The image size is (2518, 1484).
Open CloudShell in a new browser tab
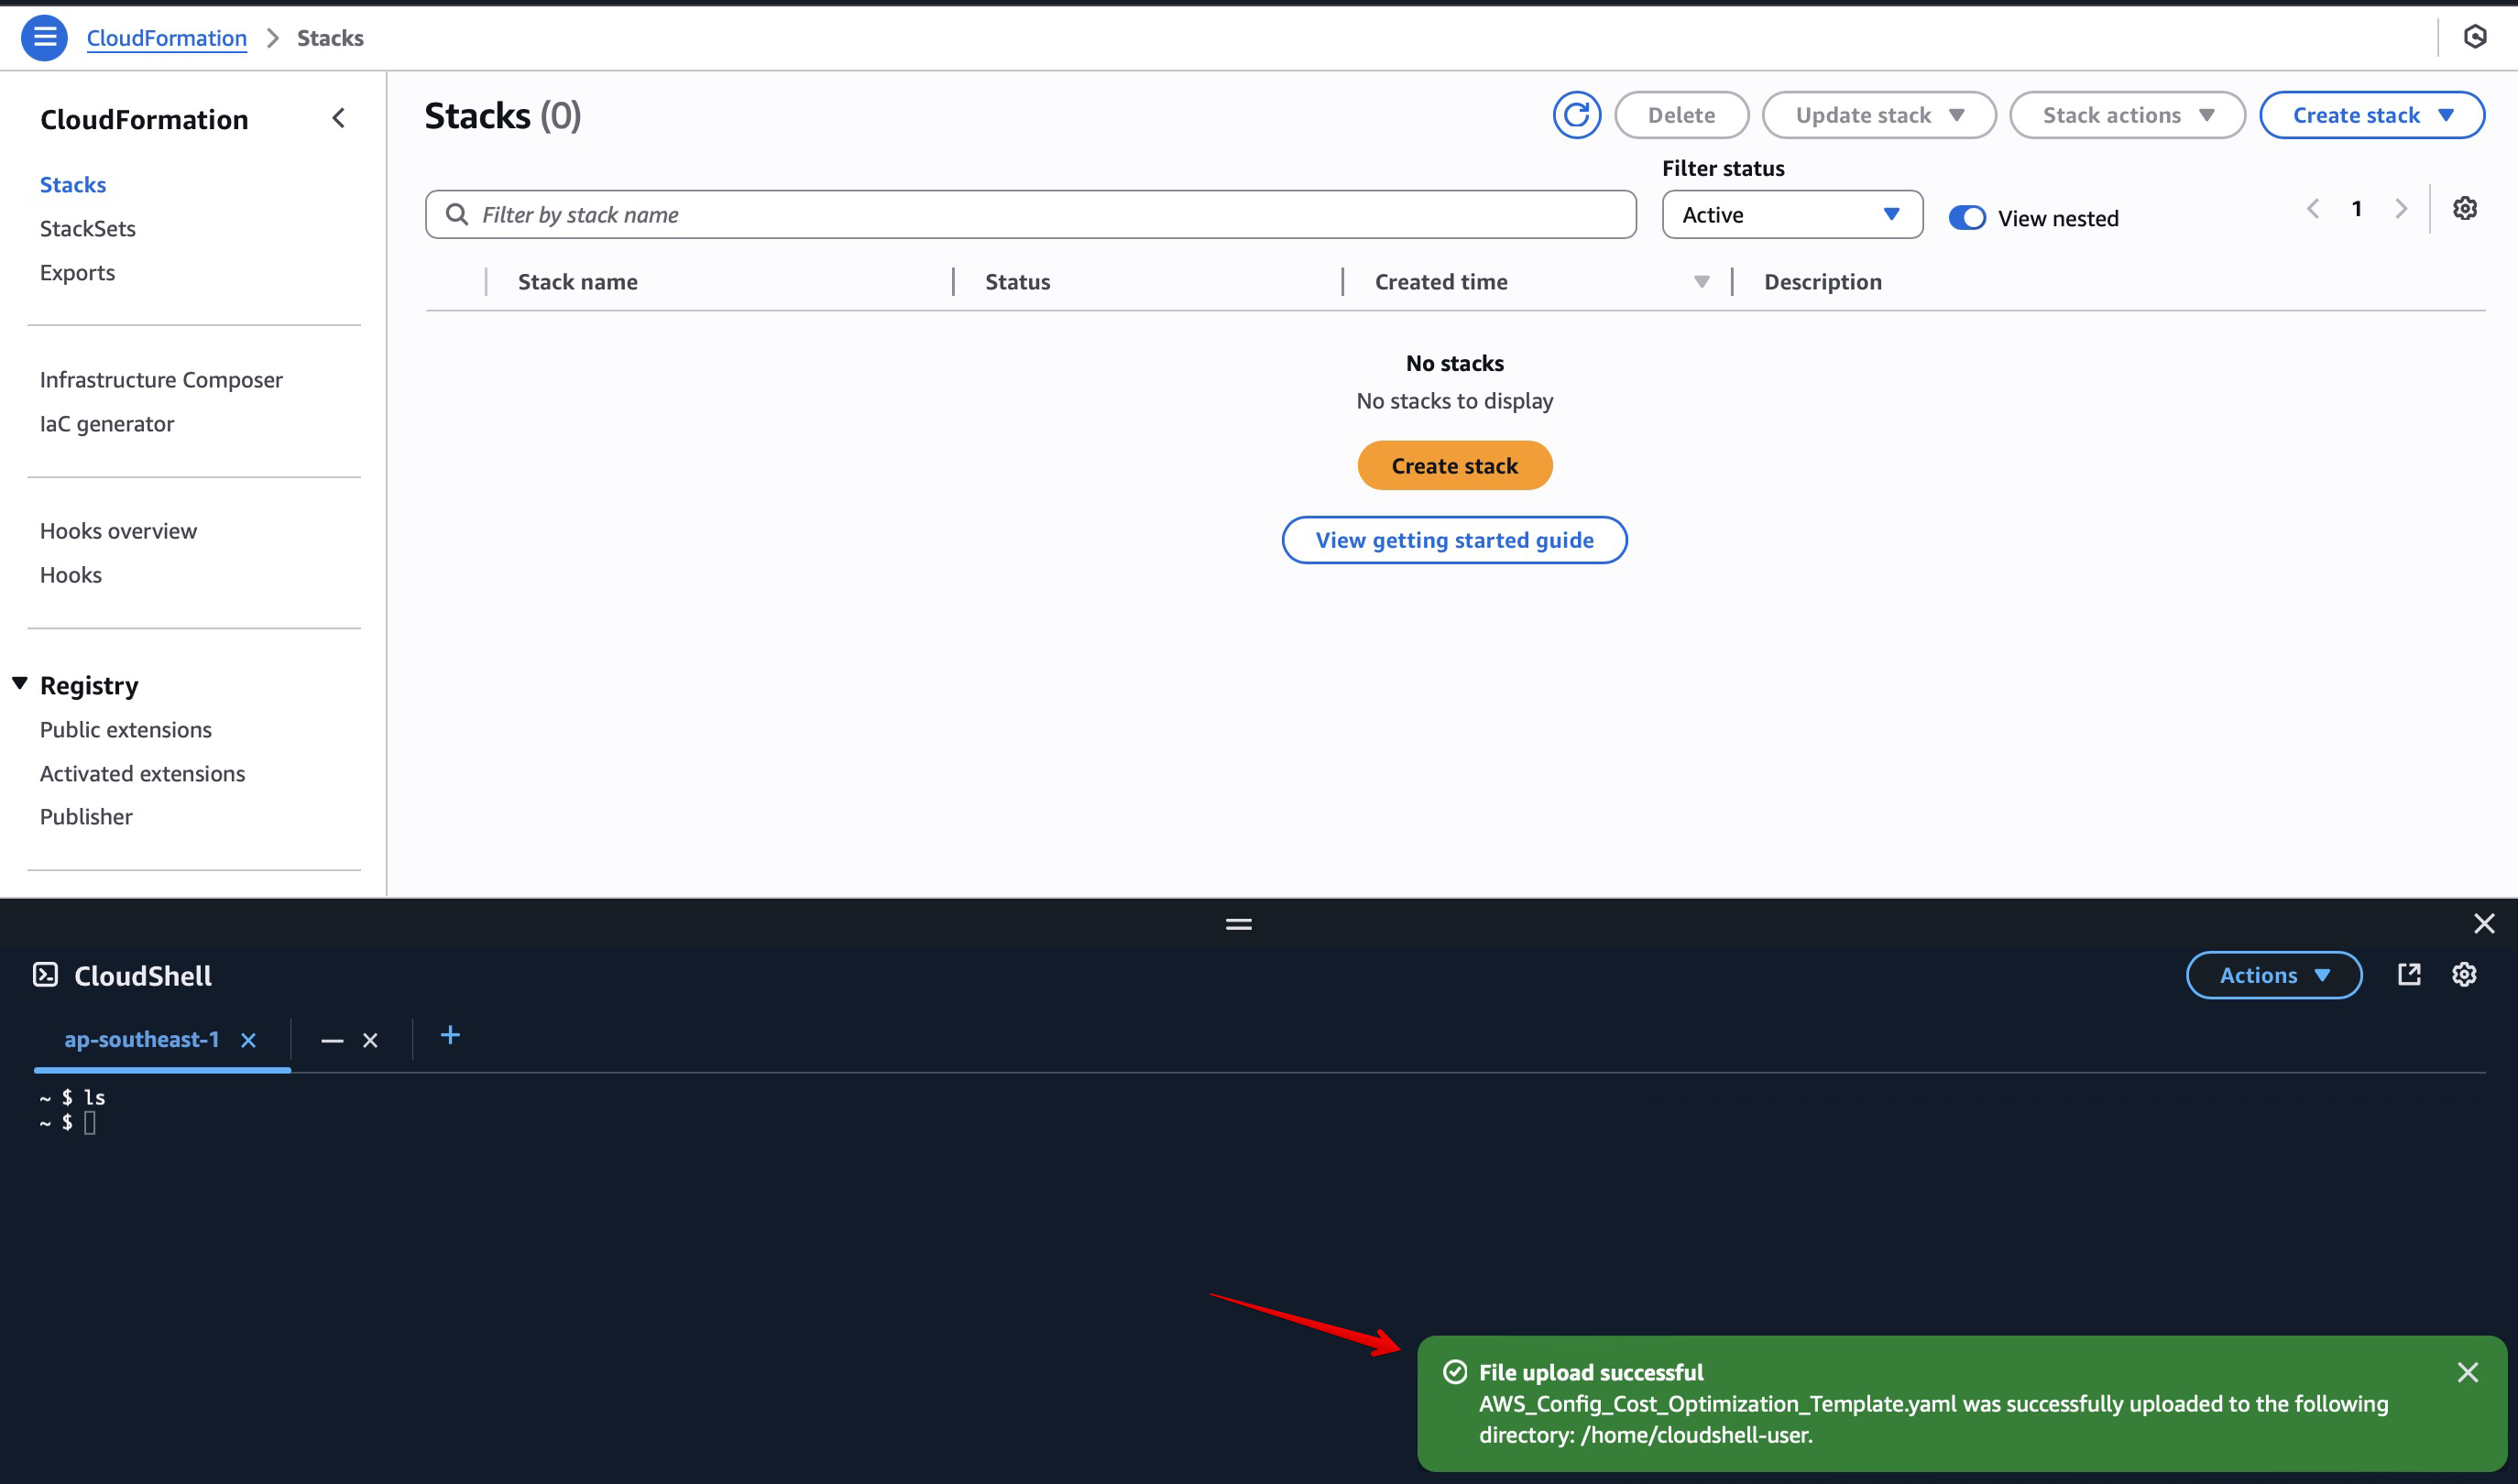(x=2408, y=974)
